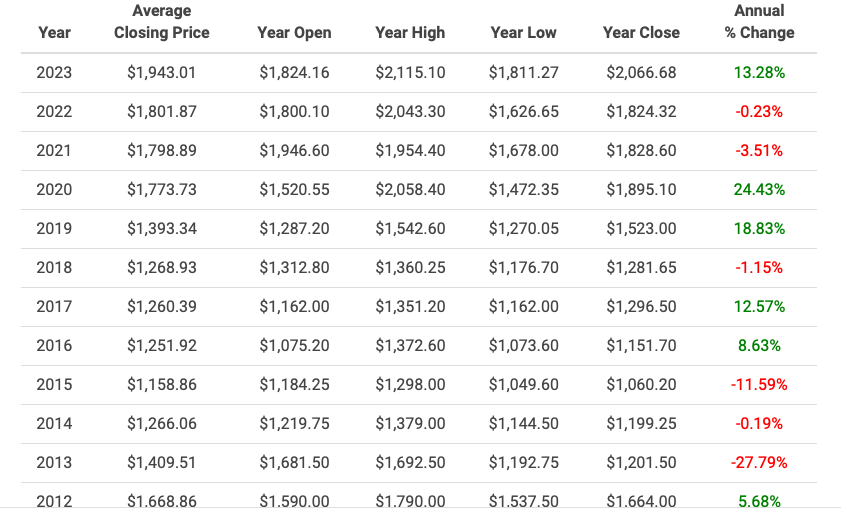Click the Year column header
This screenshot has width=841, height=512.
pyautogui.click(x=54, y=33)
